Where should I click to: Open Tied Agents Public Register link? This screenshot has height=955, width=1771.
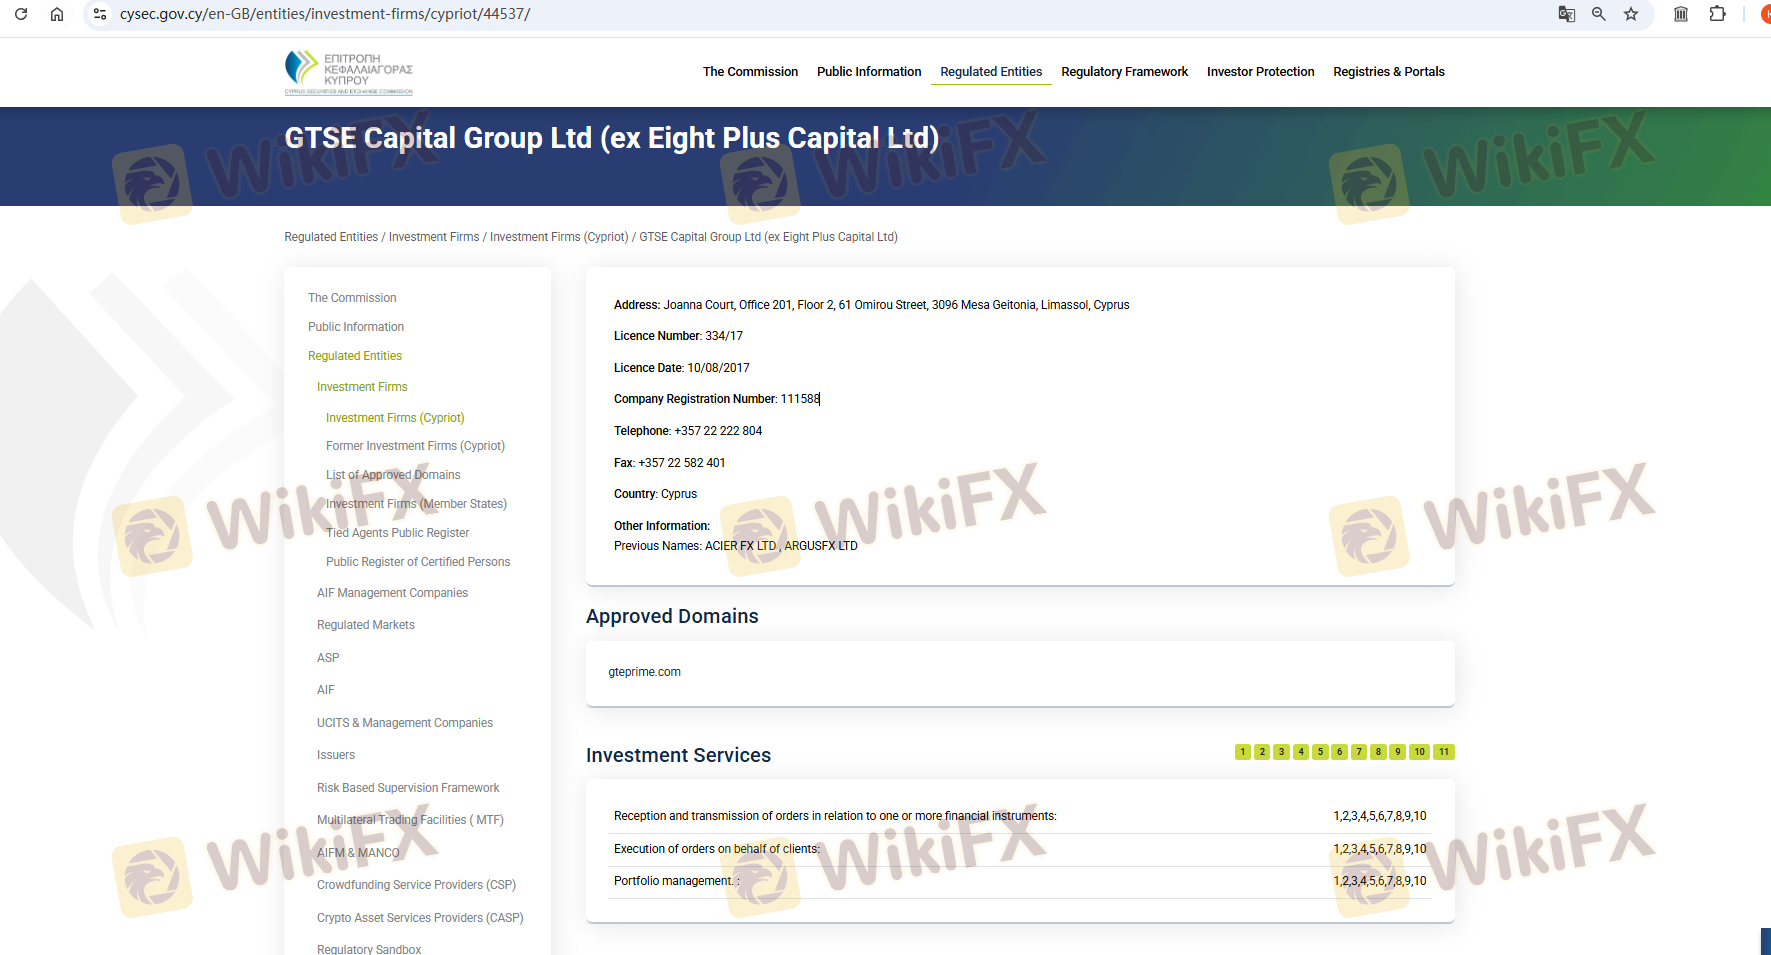pyautogui.click(x=397, y=533)
